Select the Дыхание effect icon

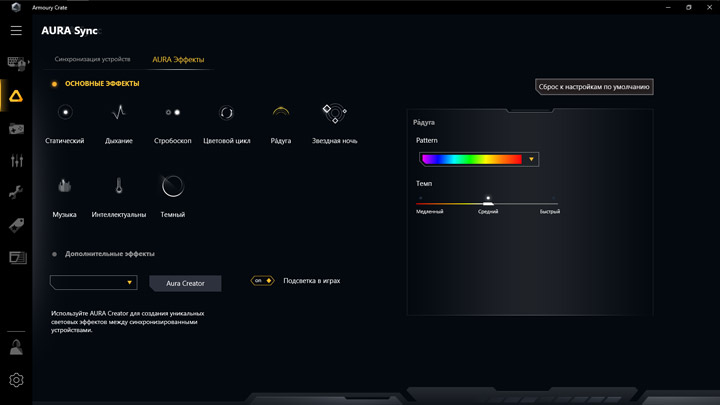tap(119, 112)
